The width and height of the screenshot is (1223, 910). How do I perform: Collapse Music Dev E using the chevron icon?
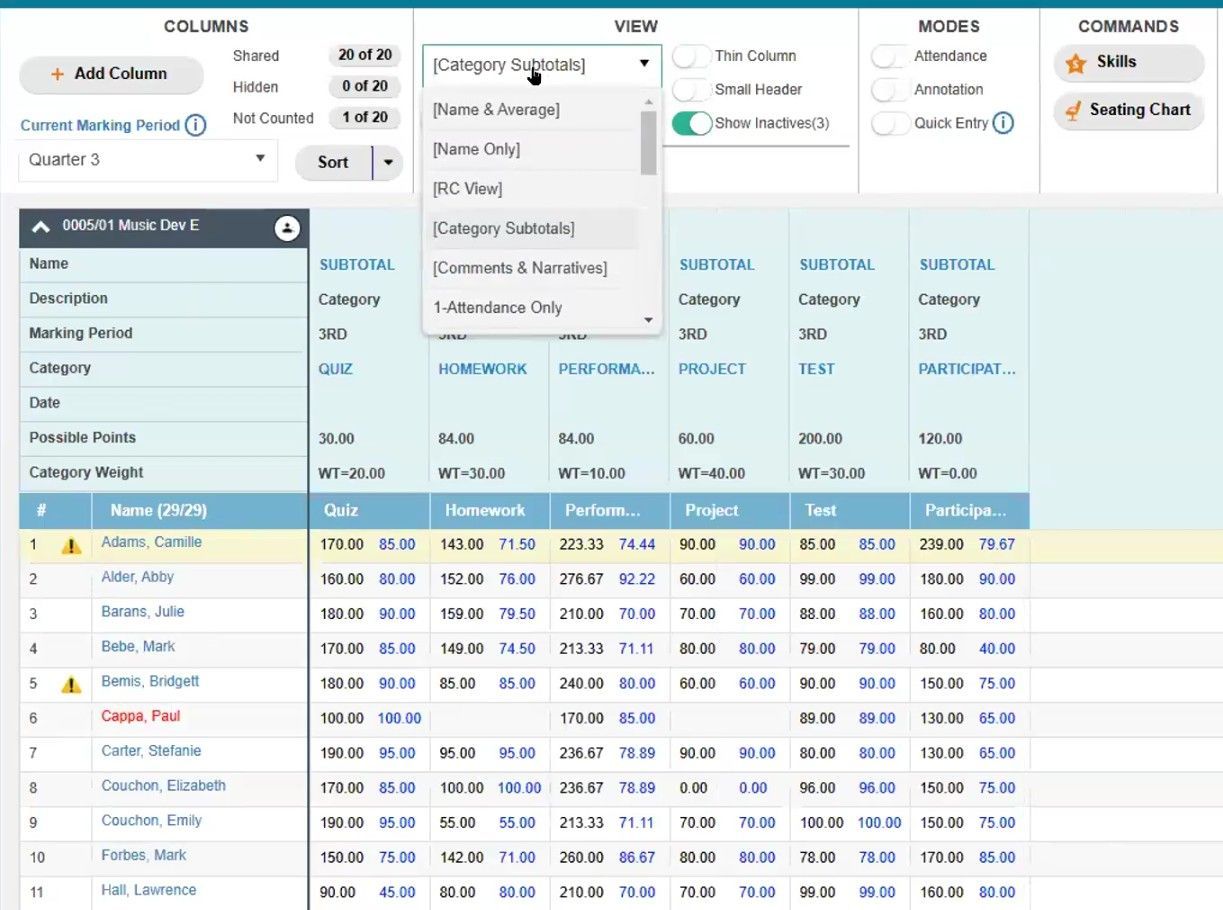(x=40, y=225)
